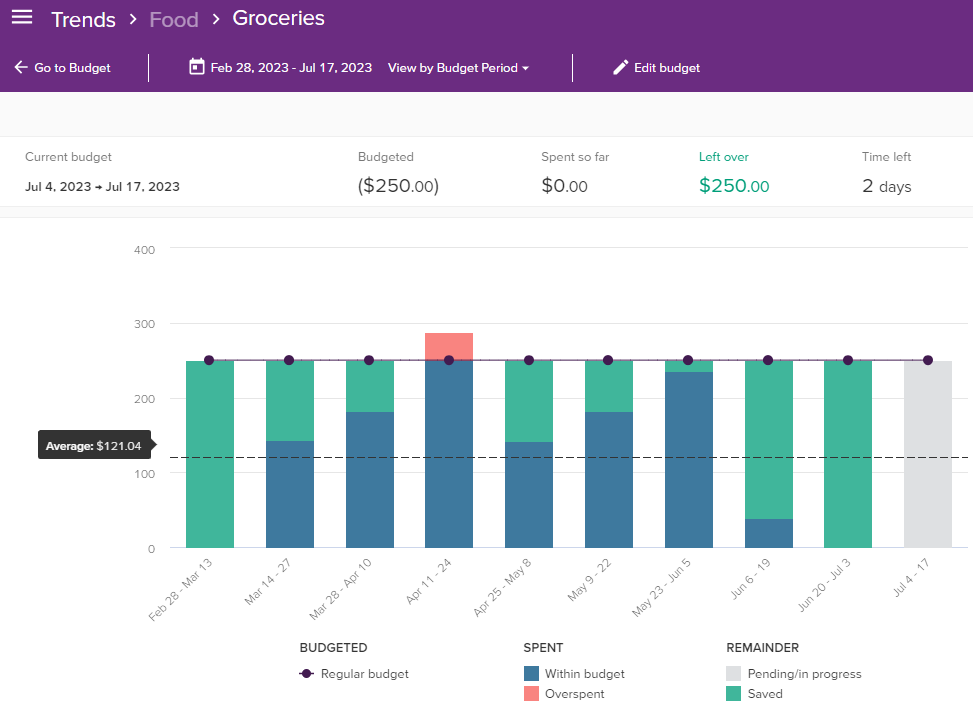
Task: Click the Average $121.04 dashed line label
Action: [94, 444]
